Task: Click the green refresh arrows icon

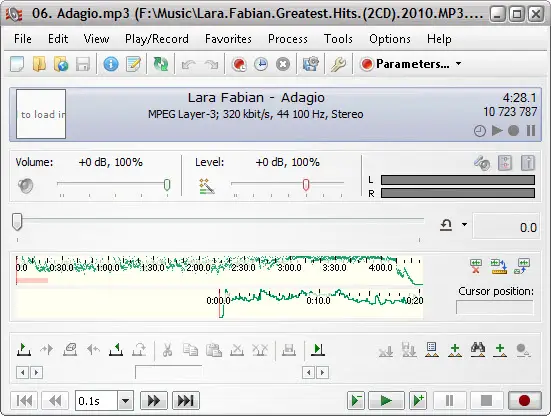Action: 161,64
